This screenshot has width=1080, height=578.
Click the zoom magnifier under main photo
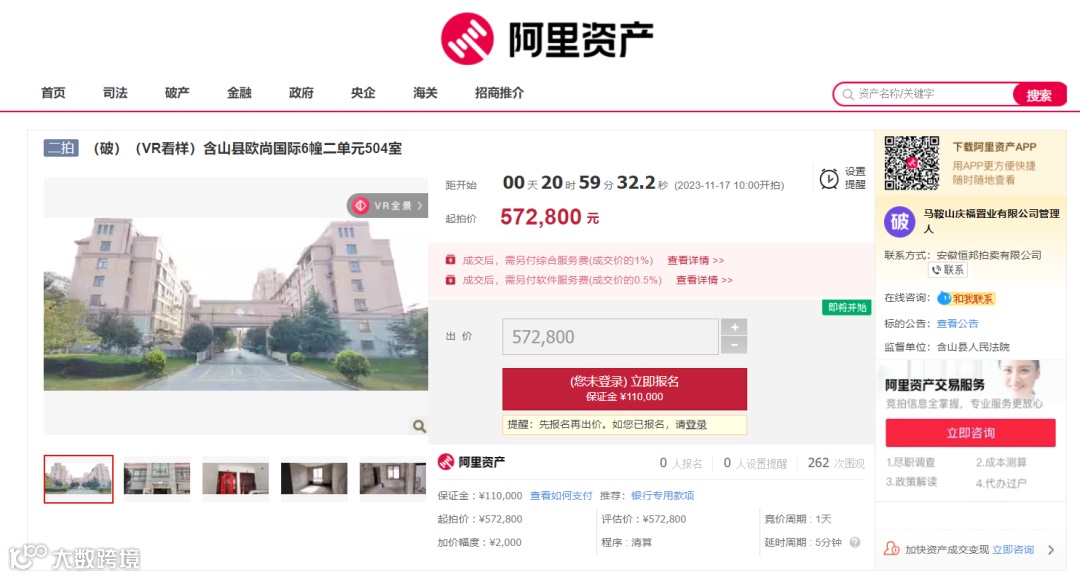[419, 426]
